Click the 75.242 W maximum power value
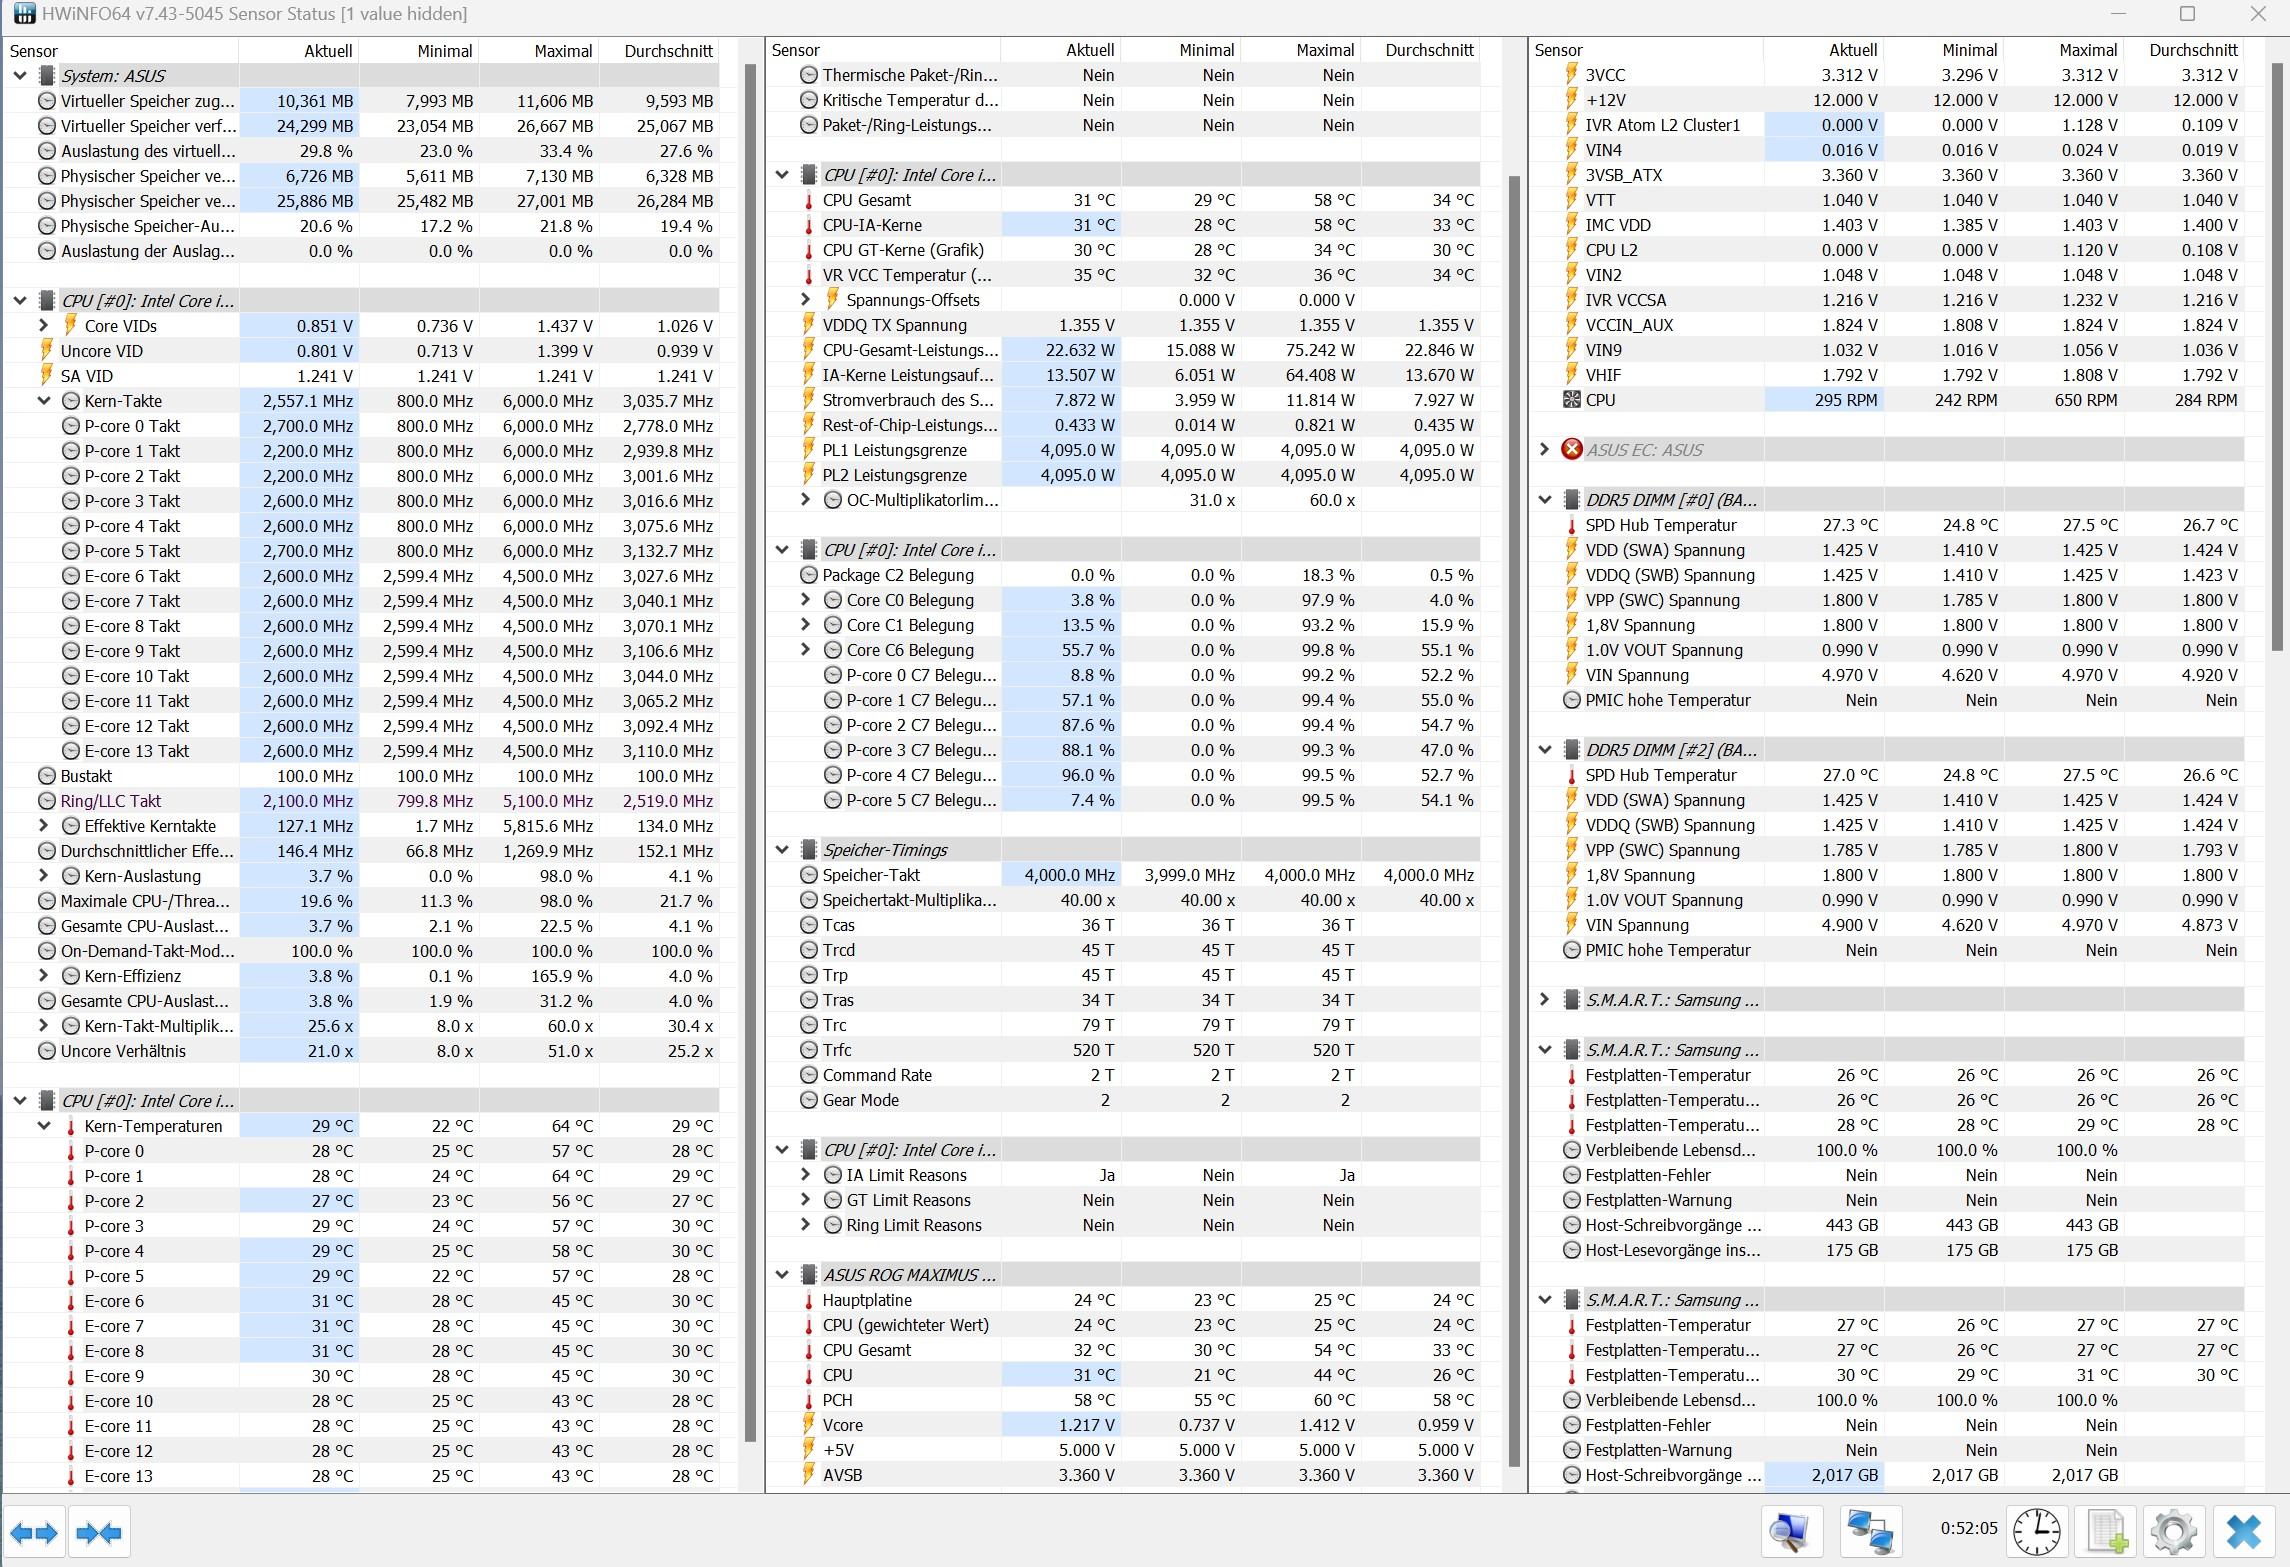Viewport: 2290px width, 1567px height. tap(1314, 350)
